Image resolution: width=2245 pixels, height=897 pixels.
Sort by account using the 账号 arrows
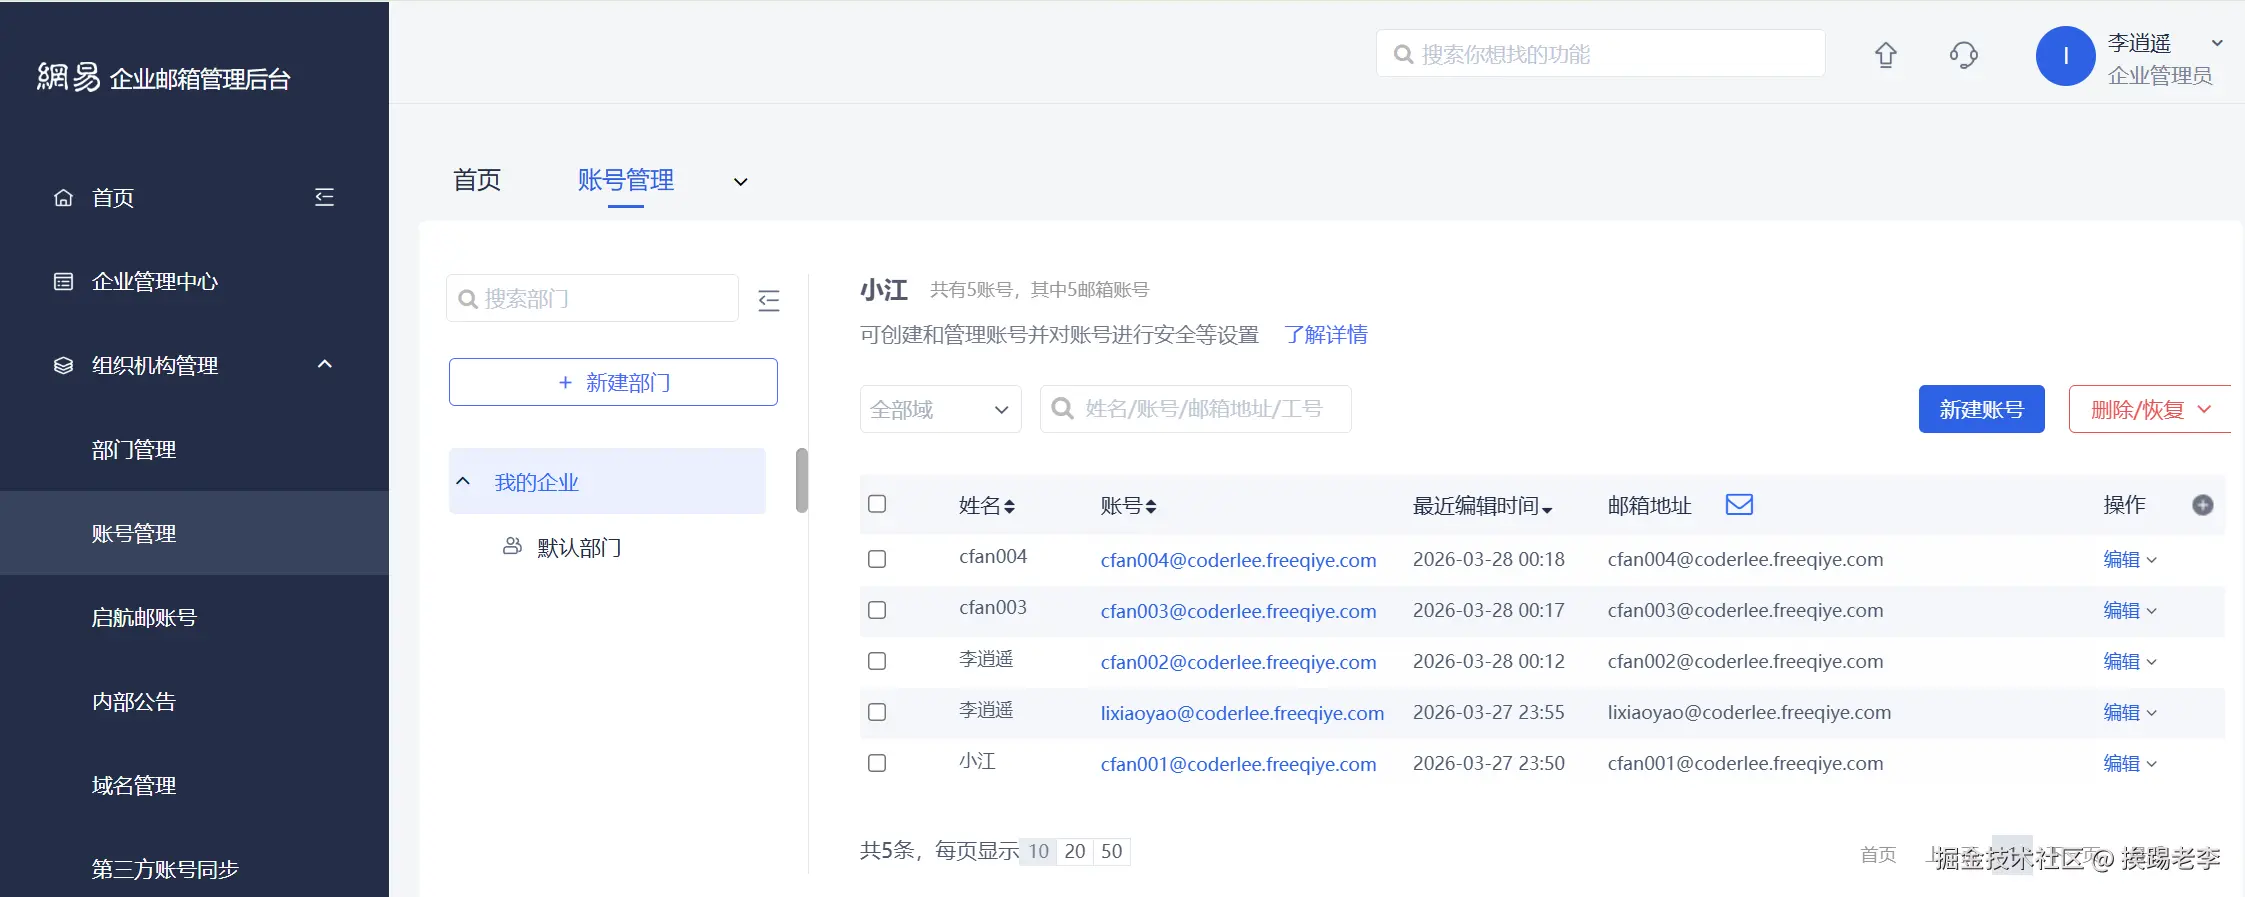point(1151,507)
